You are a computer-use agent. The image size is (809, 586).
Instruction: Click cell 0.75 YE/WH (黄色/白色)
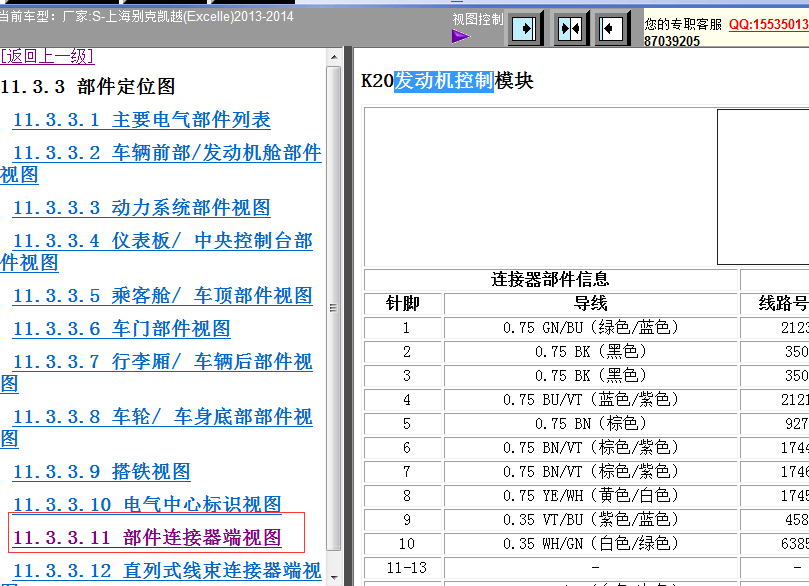coord(591,496)
